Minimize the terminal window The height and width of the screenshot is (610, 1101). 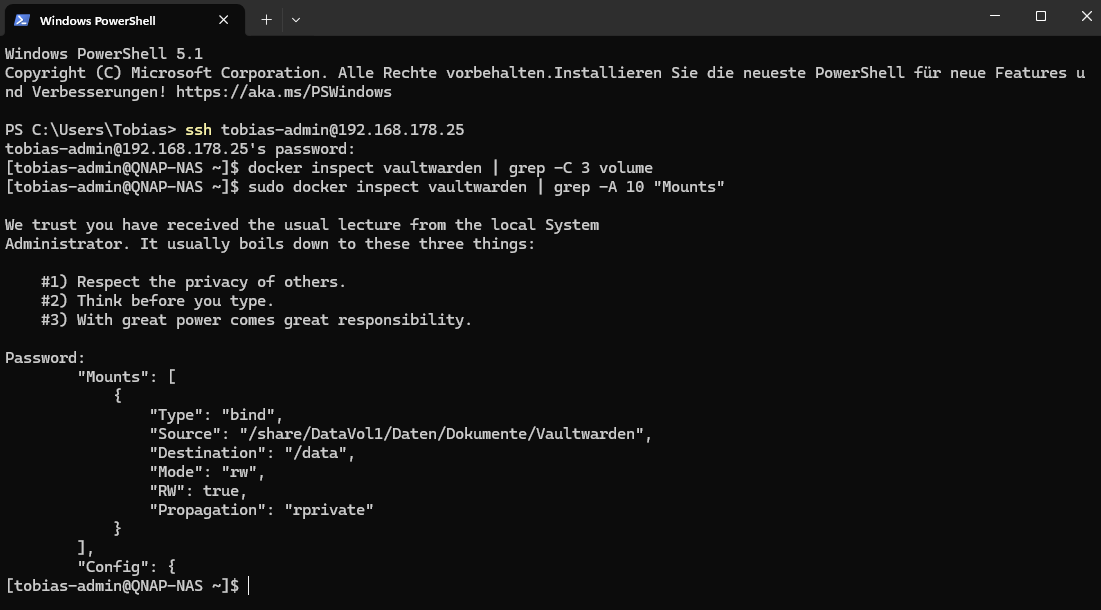coord(995,16)
